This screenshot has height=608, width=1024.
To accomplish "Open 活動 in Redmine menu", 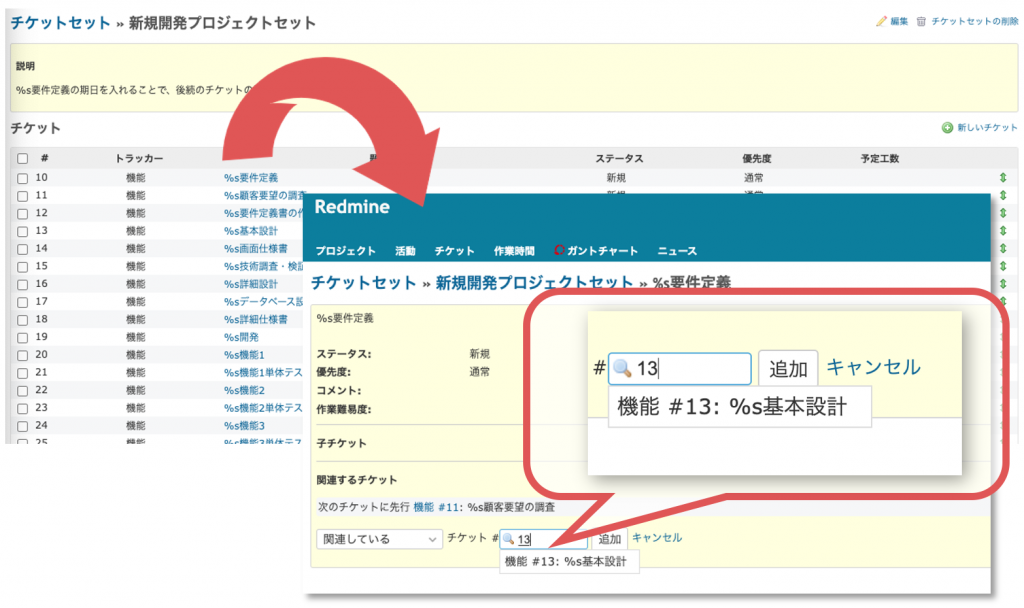I will 405,251.
